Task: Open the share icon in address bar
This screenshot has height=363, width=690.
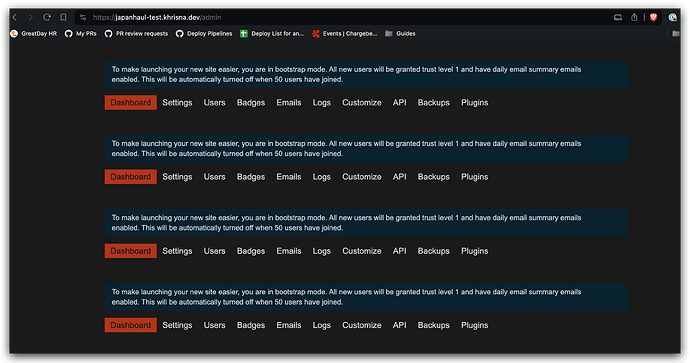Action: (634, 17)
